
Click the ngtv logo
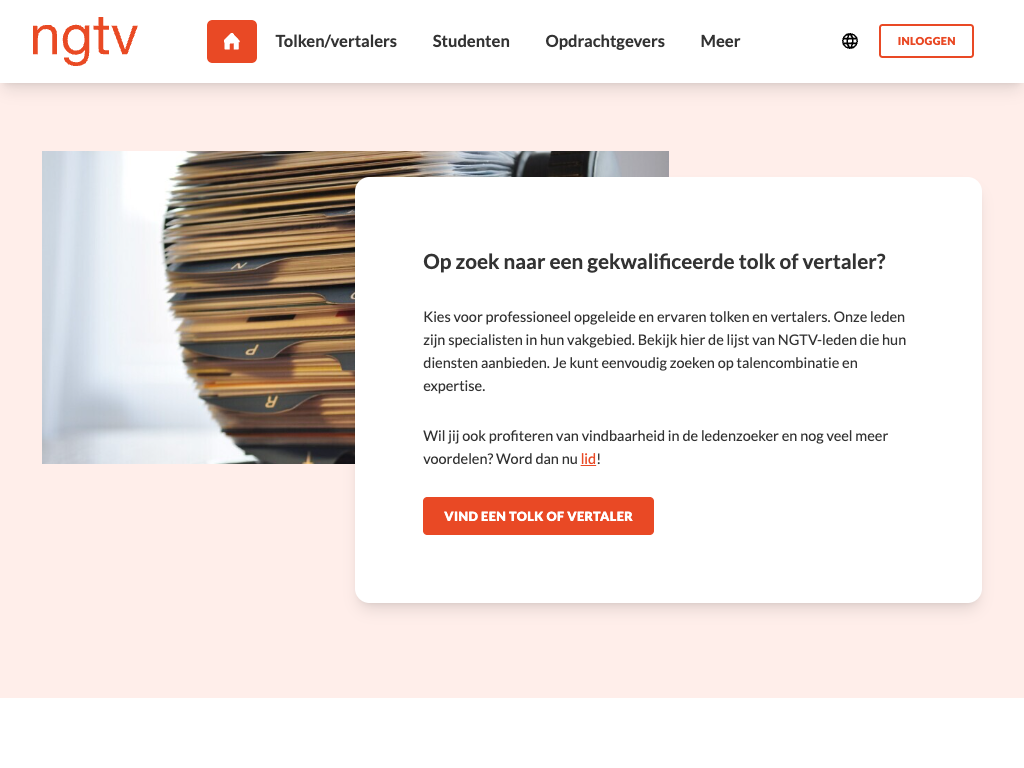(x=85, y=41)
